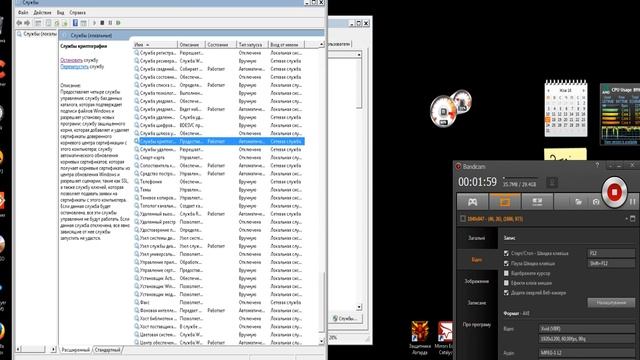640x360 pixels.
Task: Sort services by Состояние column header
Action: [221, 44]
